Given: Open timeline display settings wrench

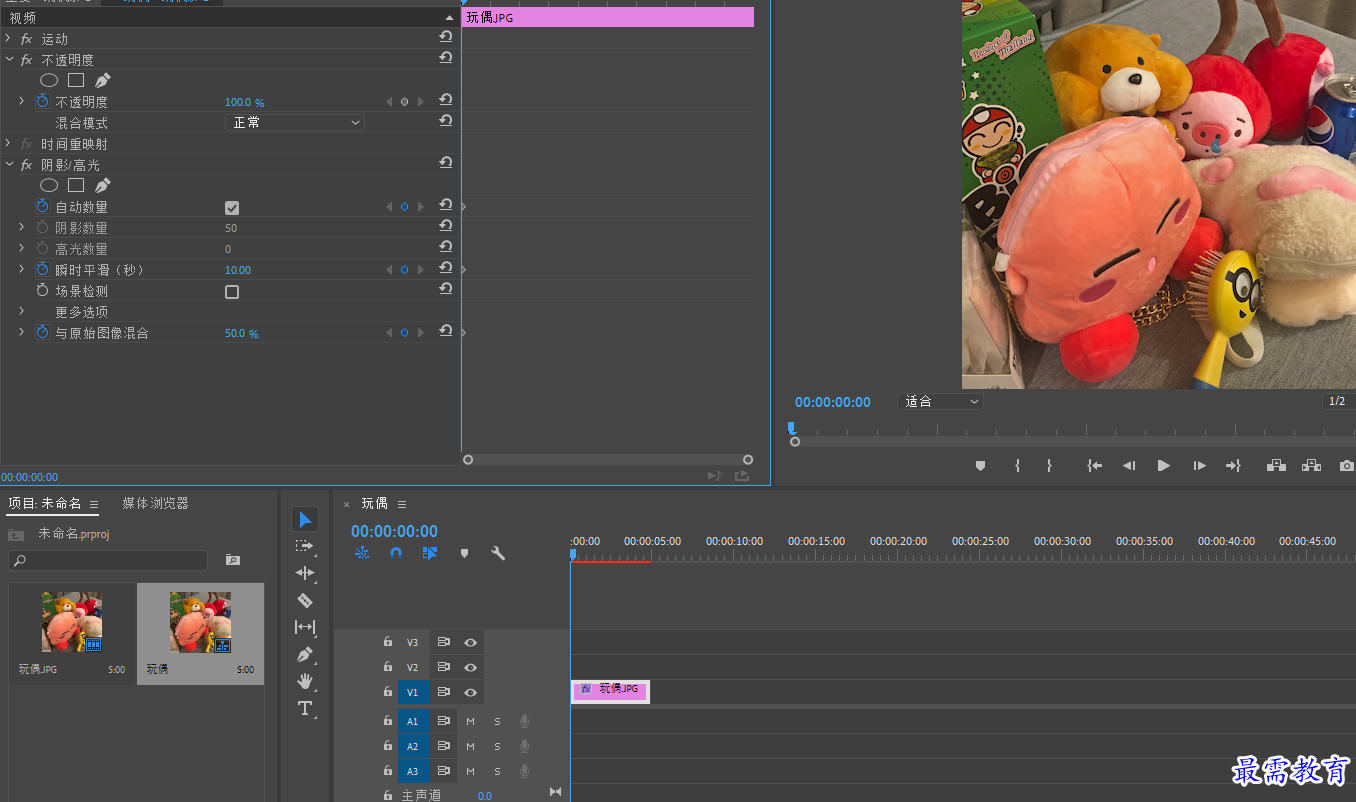Looking at the screenshot, I should [x=498, y=553].
